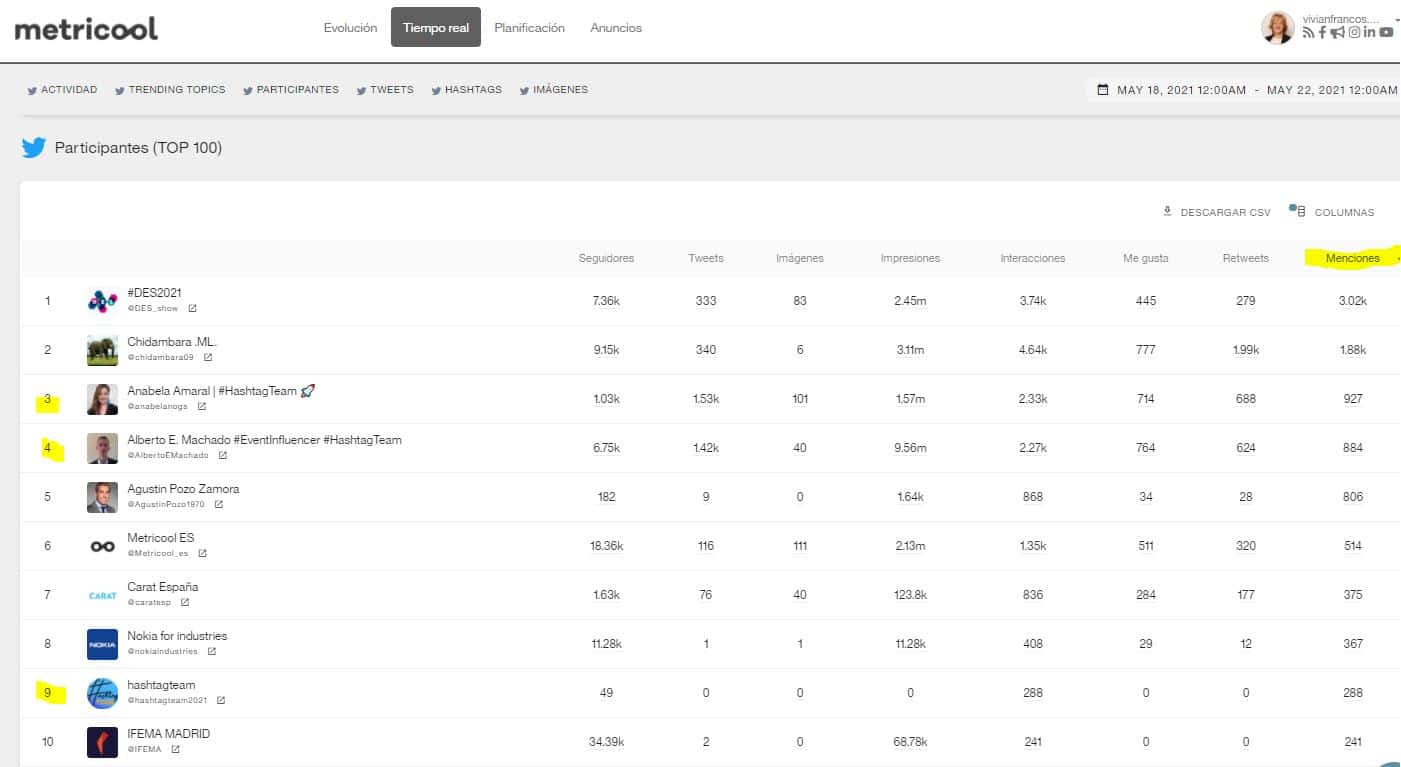Open external link icon beside @DES_show
Image resolution: width=1401 pixels, height=767 pixels.
click(192, 308)
